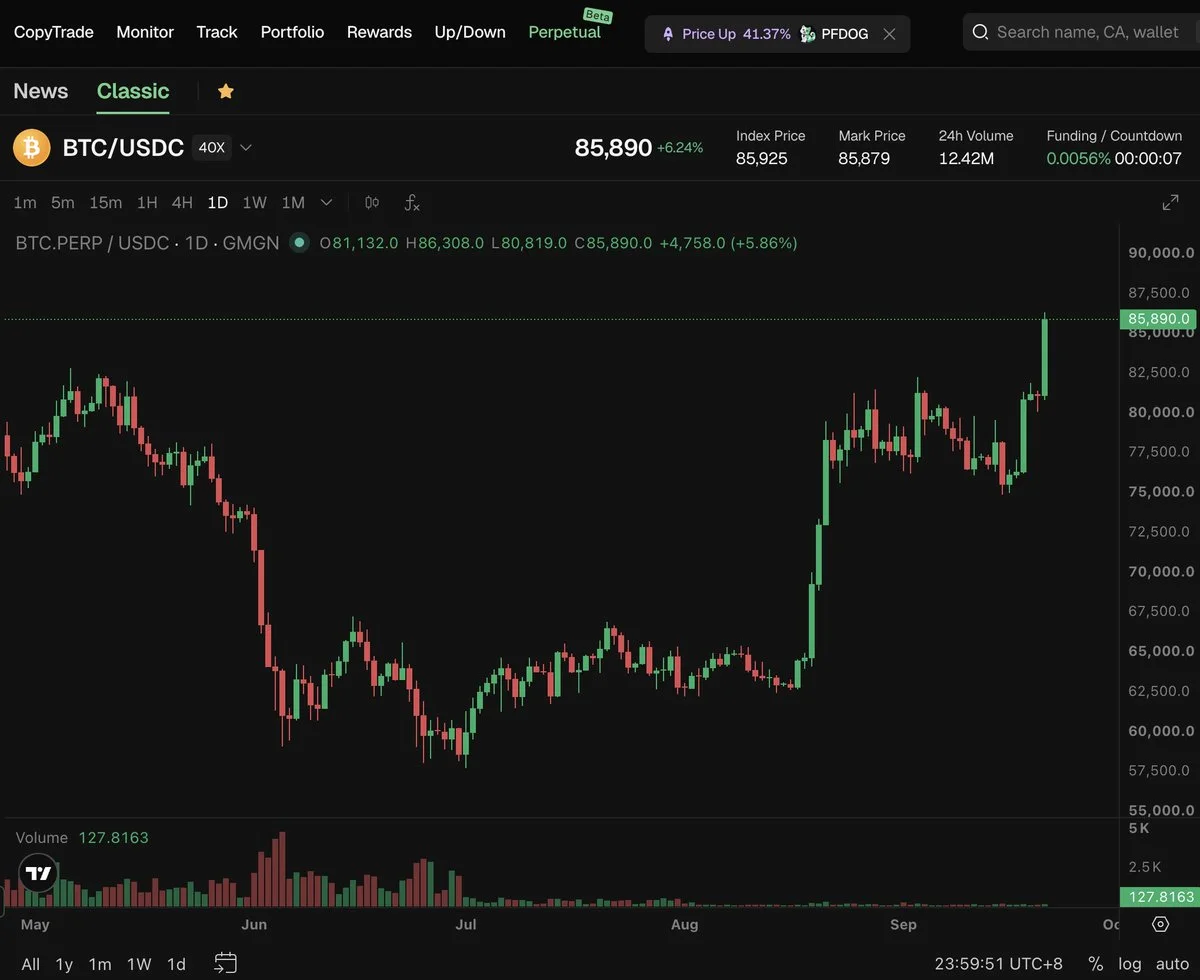Open the Perpetual Beta menu

(x=565, y=32)
